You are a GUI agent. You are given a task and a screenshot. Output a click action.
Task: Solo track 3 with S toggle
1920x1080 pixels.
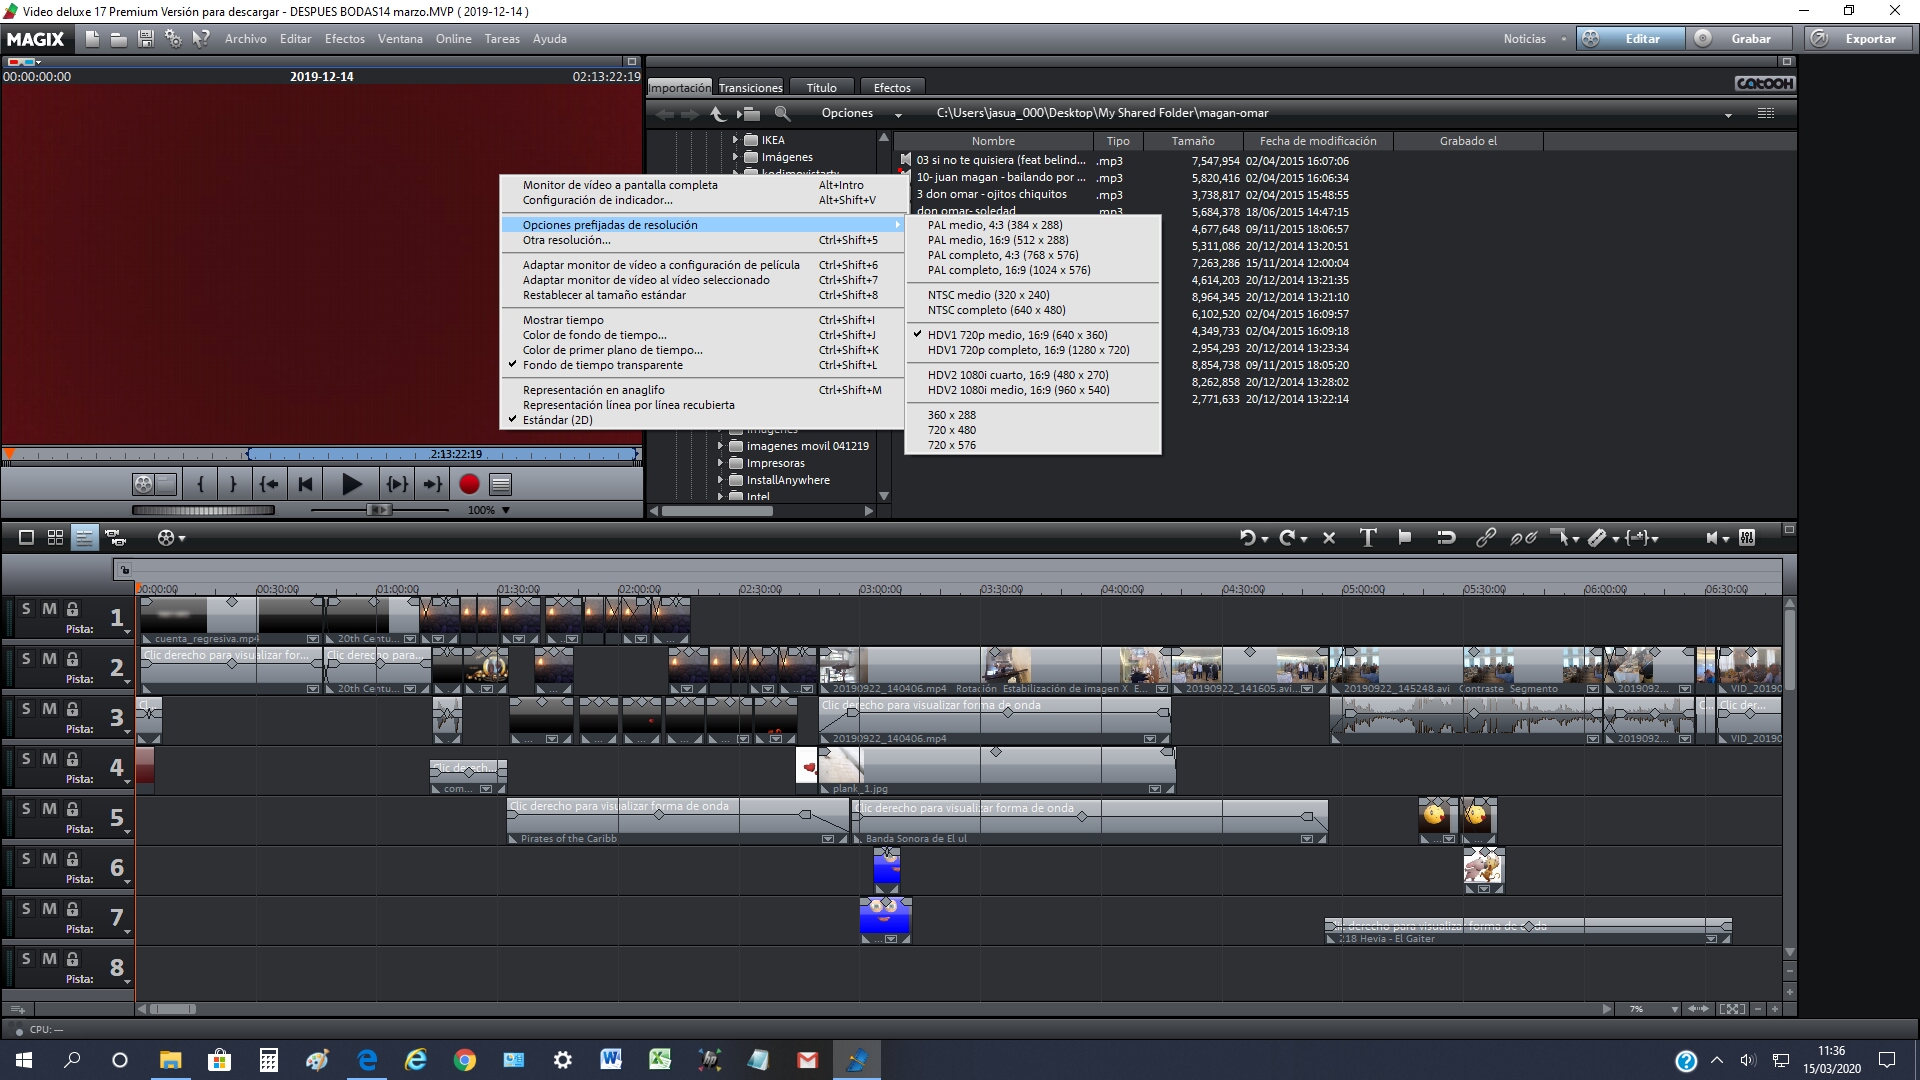26,709
